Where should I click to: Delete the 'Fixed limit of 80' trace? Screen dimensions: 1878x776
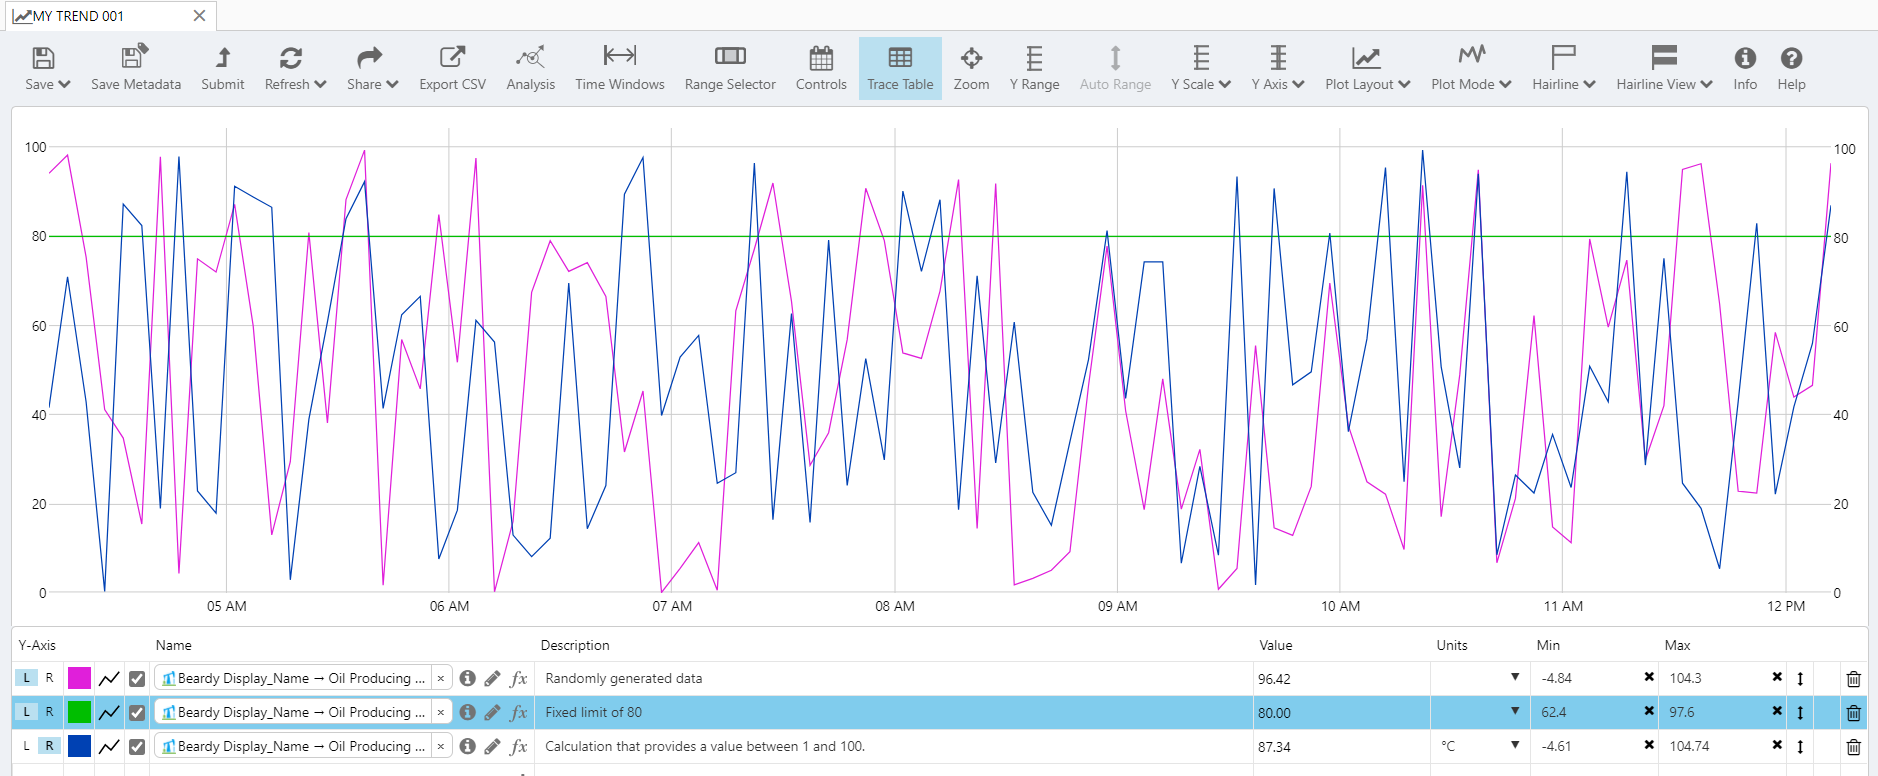pos(1853,713)
